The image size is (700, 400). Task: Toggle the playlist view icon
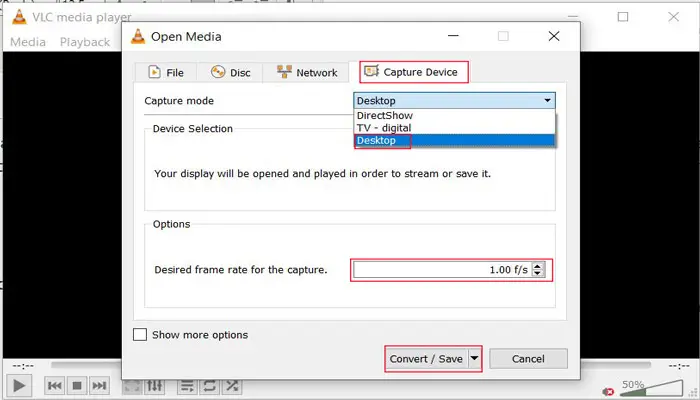coord(187,385)
